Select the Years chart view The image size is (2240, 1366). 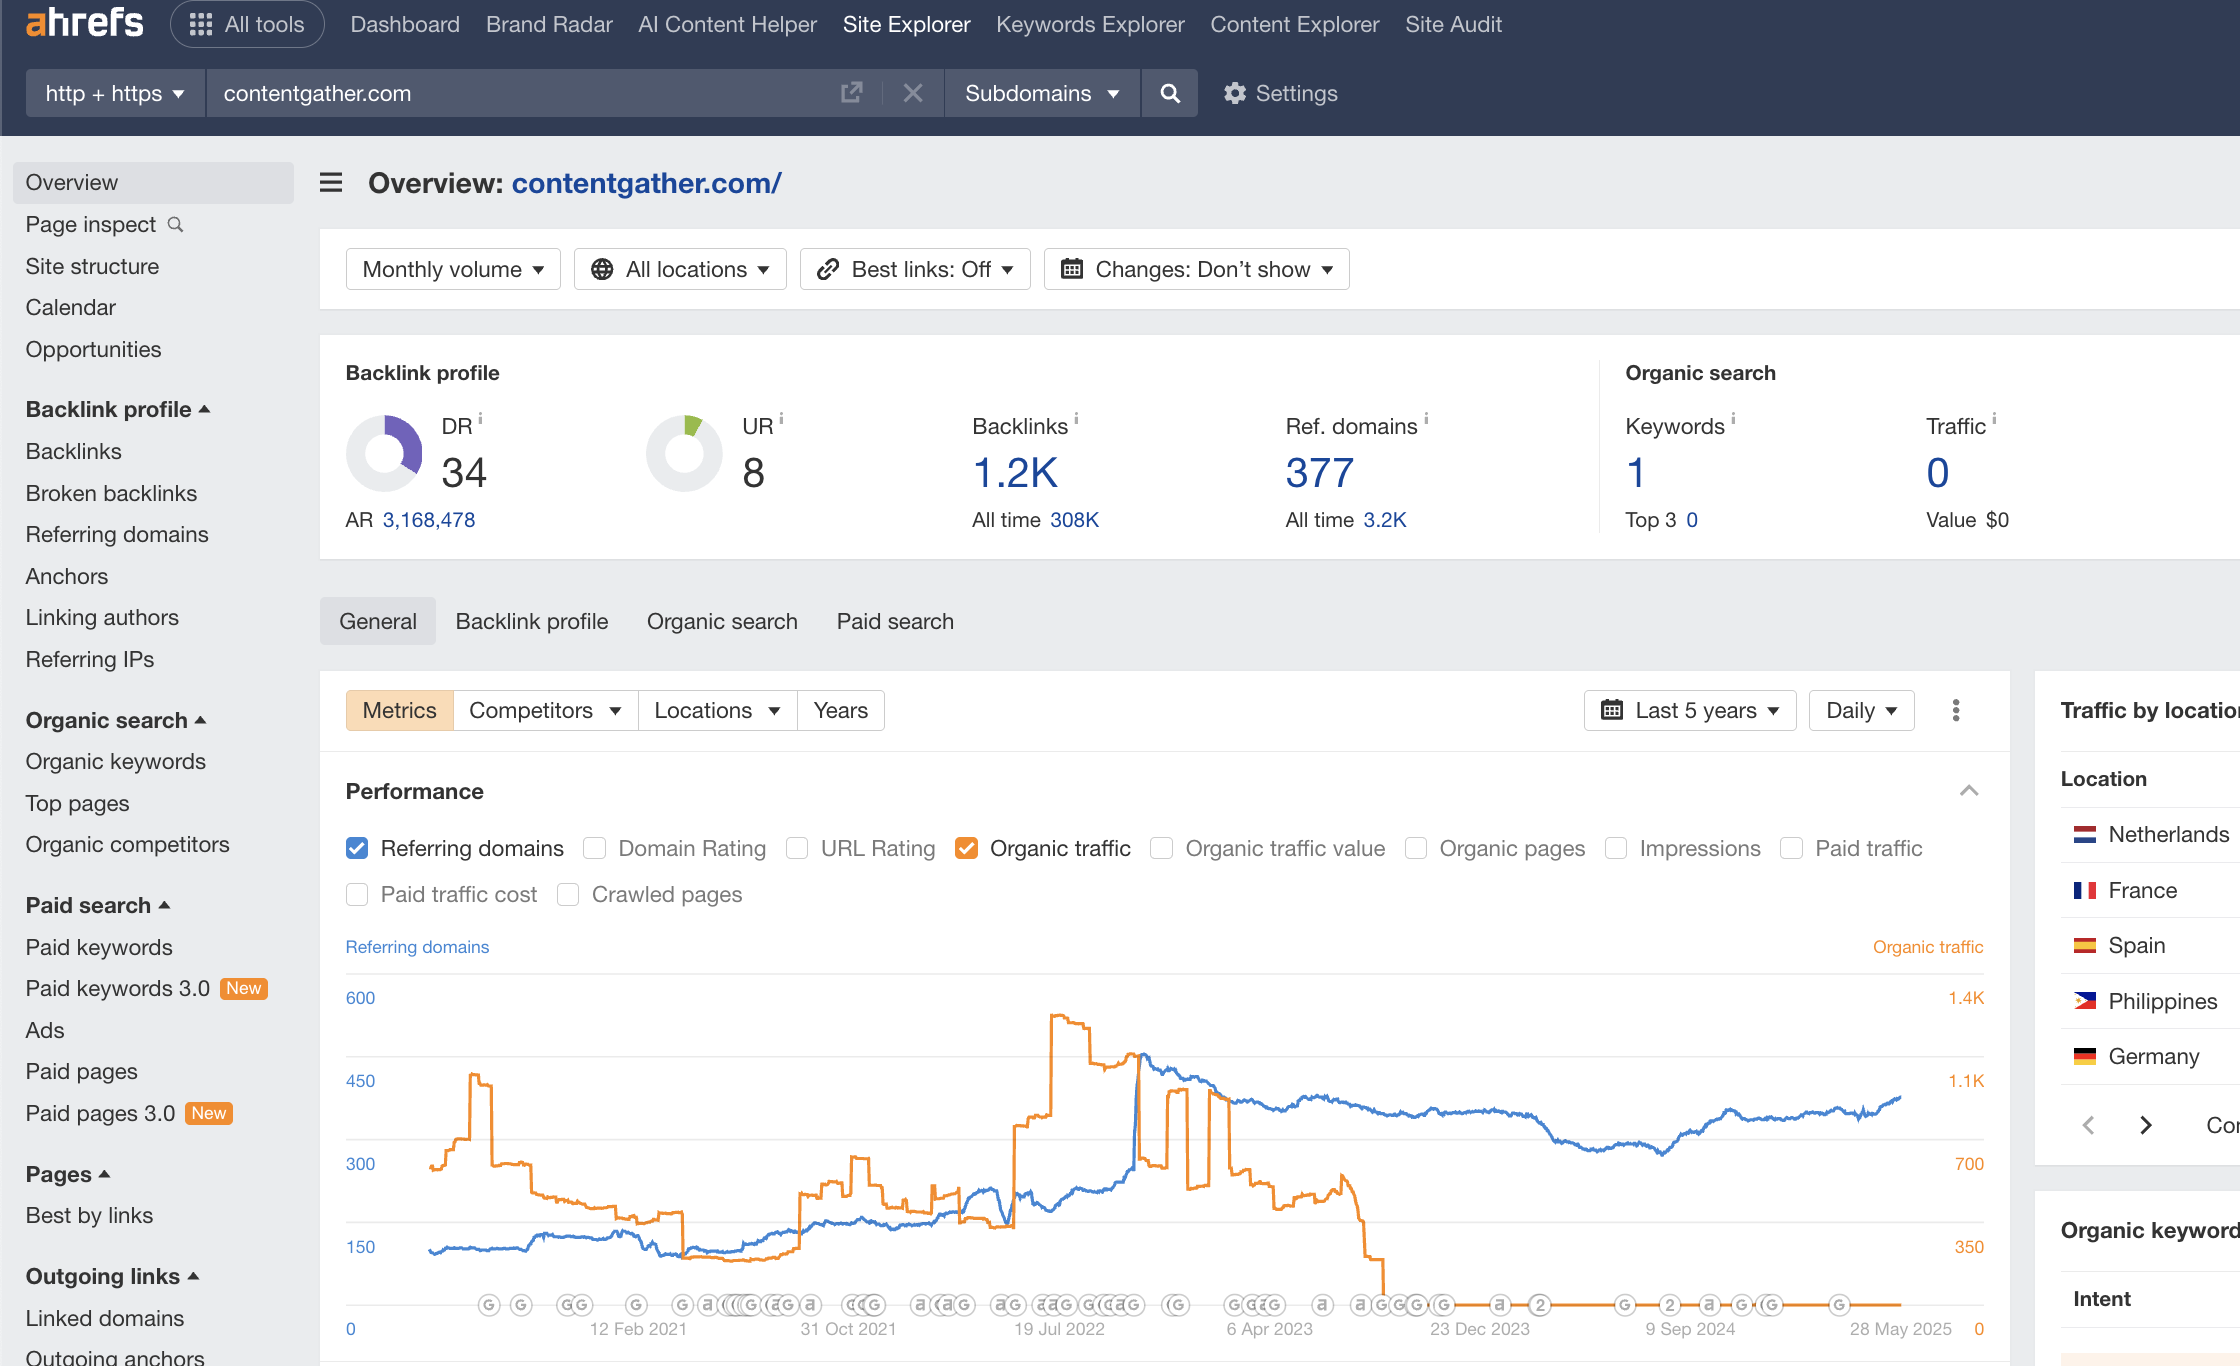tap(841, 710)
